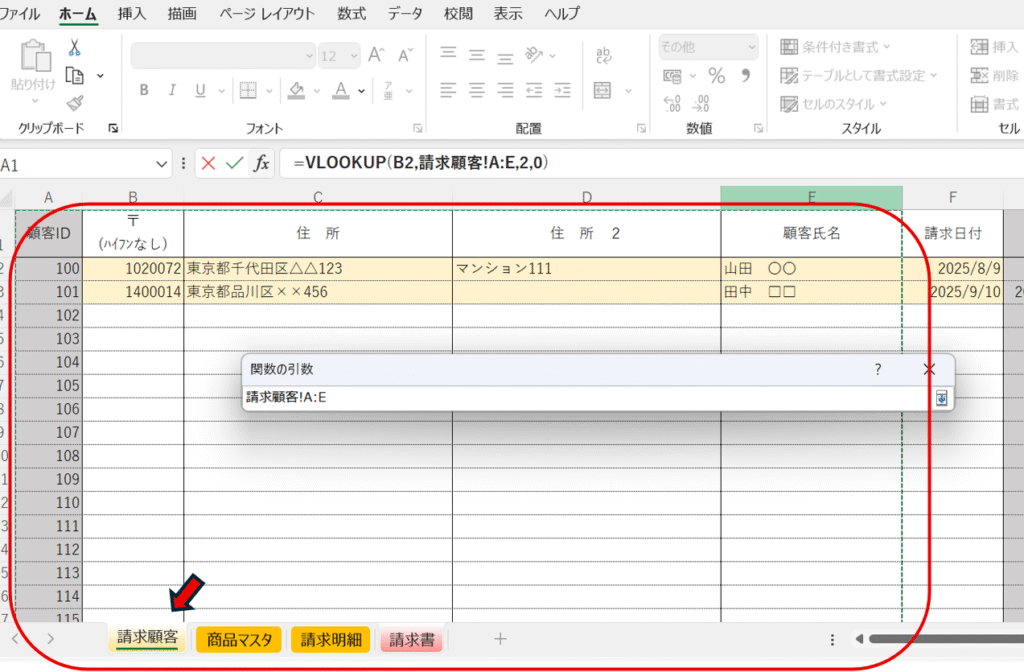Toggle Italic formatting
The image size is (1024, 672).
pyautogui.click(x=172, y=90)
